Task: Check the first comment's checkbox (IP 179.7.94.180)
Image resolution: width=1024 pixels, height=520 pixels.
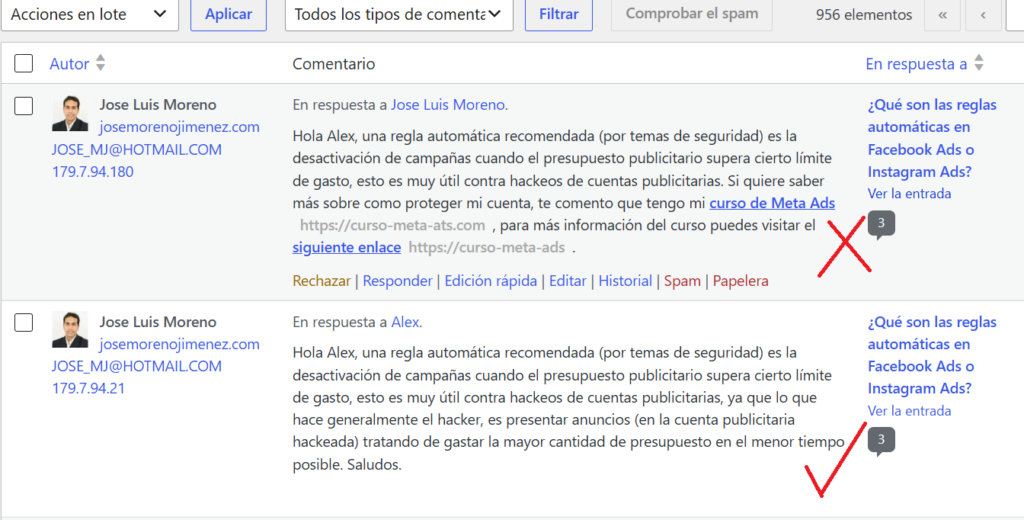Action: click(24, 106)
